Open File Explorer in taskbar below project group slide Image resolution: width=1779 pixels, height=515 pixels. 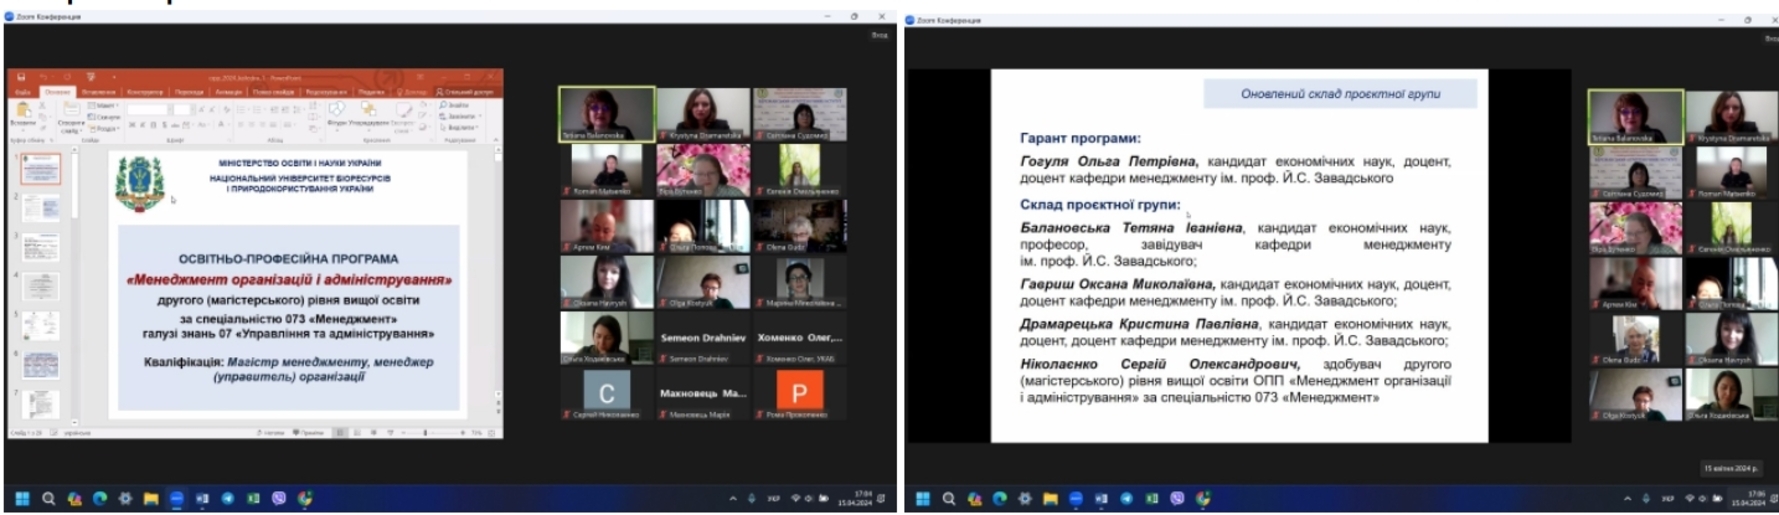[1051, 498]
